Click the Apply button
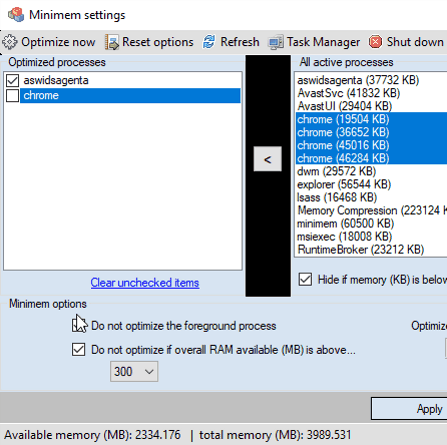Image resolution: width=447 pixels, height=445 pixels. 409,408
